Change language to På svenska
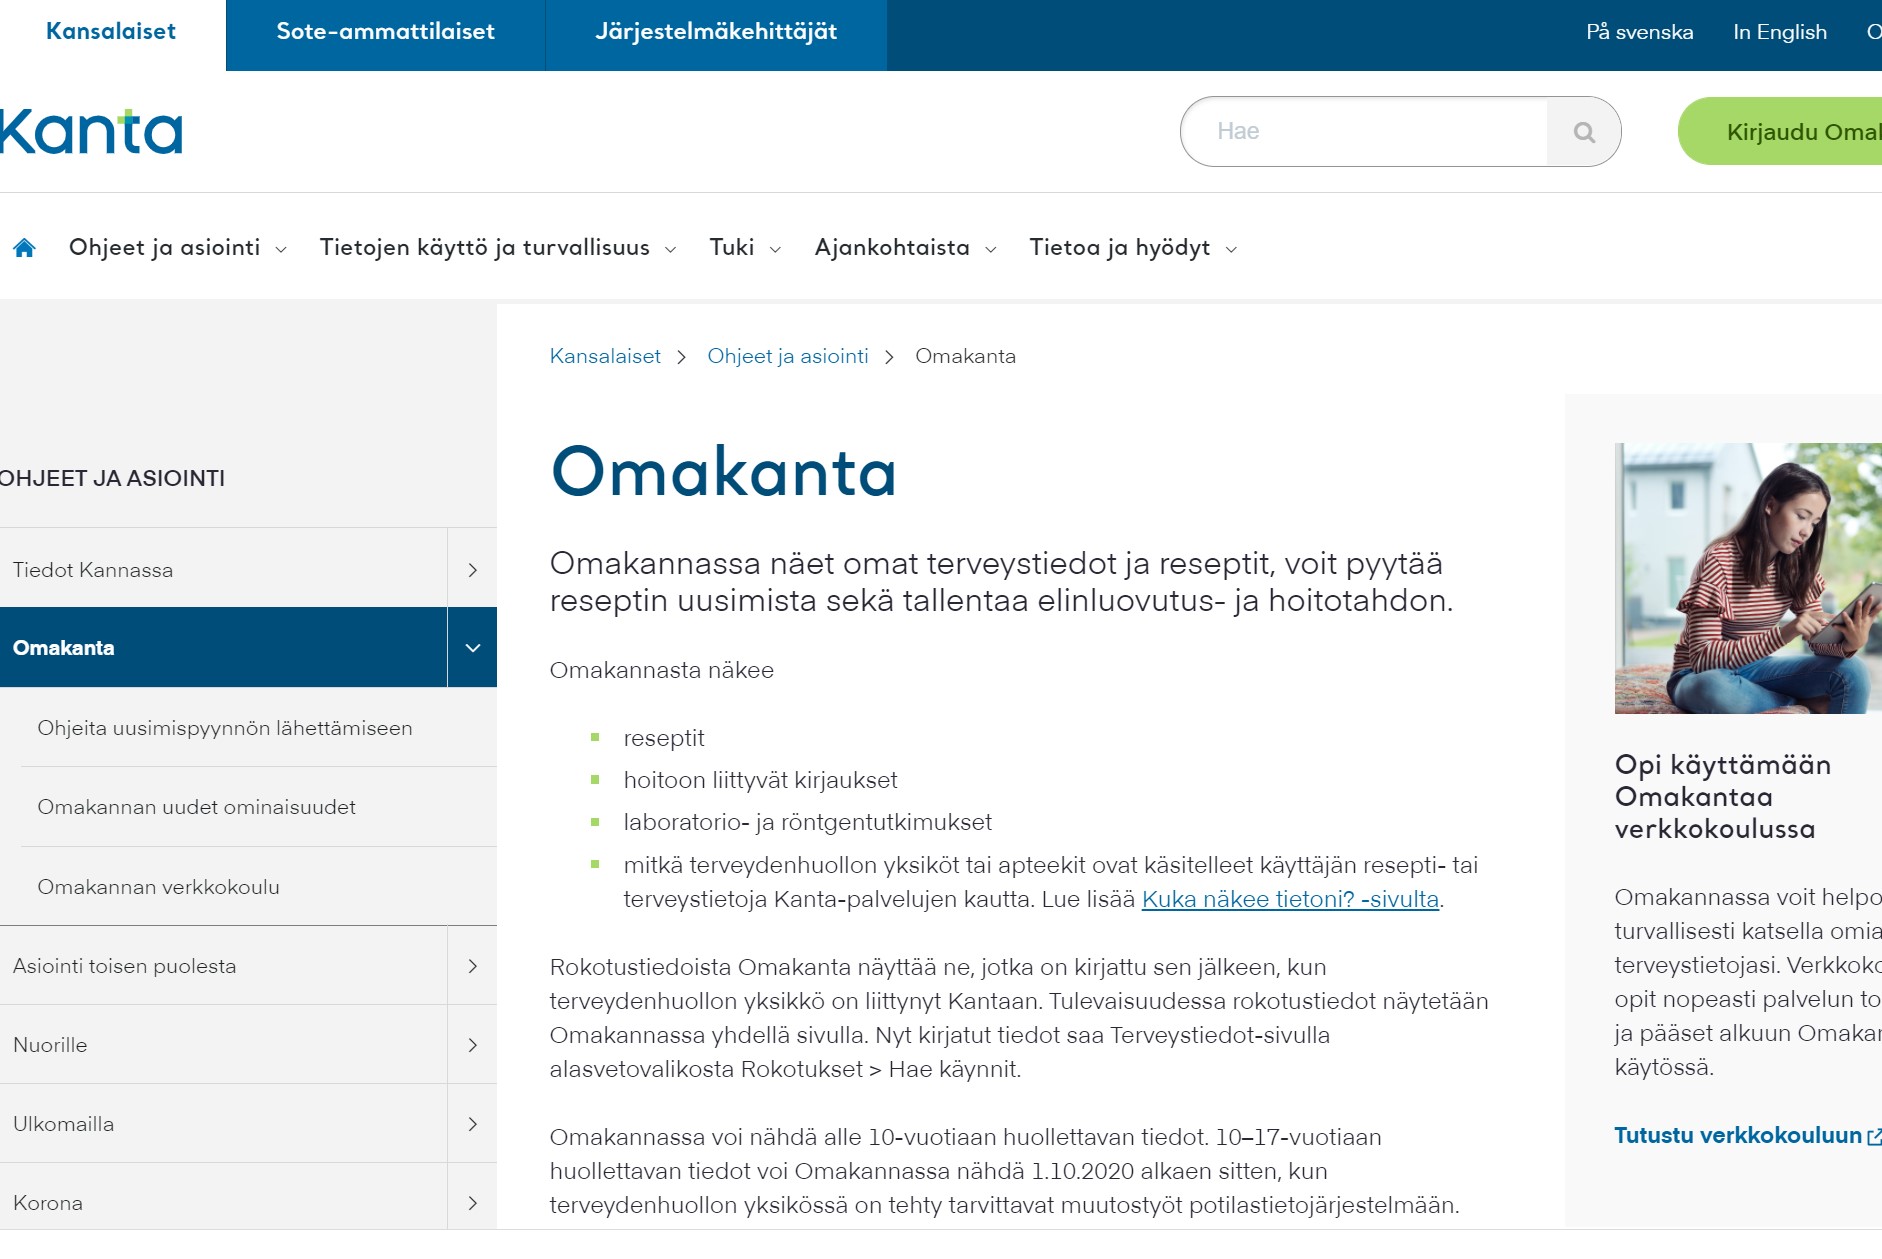The width and height of the screenshot is (1882, 1259). point(1640,32)
